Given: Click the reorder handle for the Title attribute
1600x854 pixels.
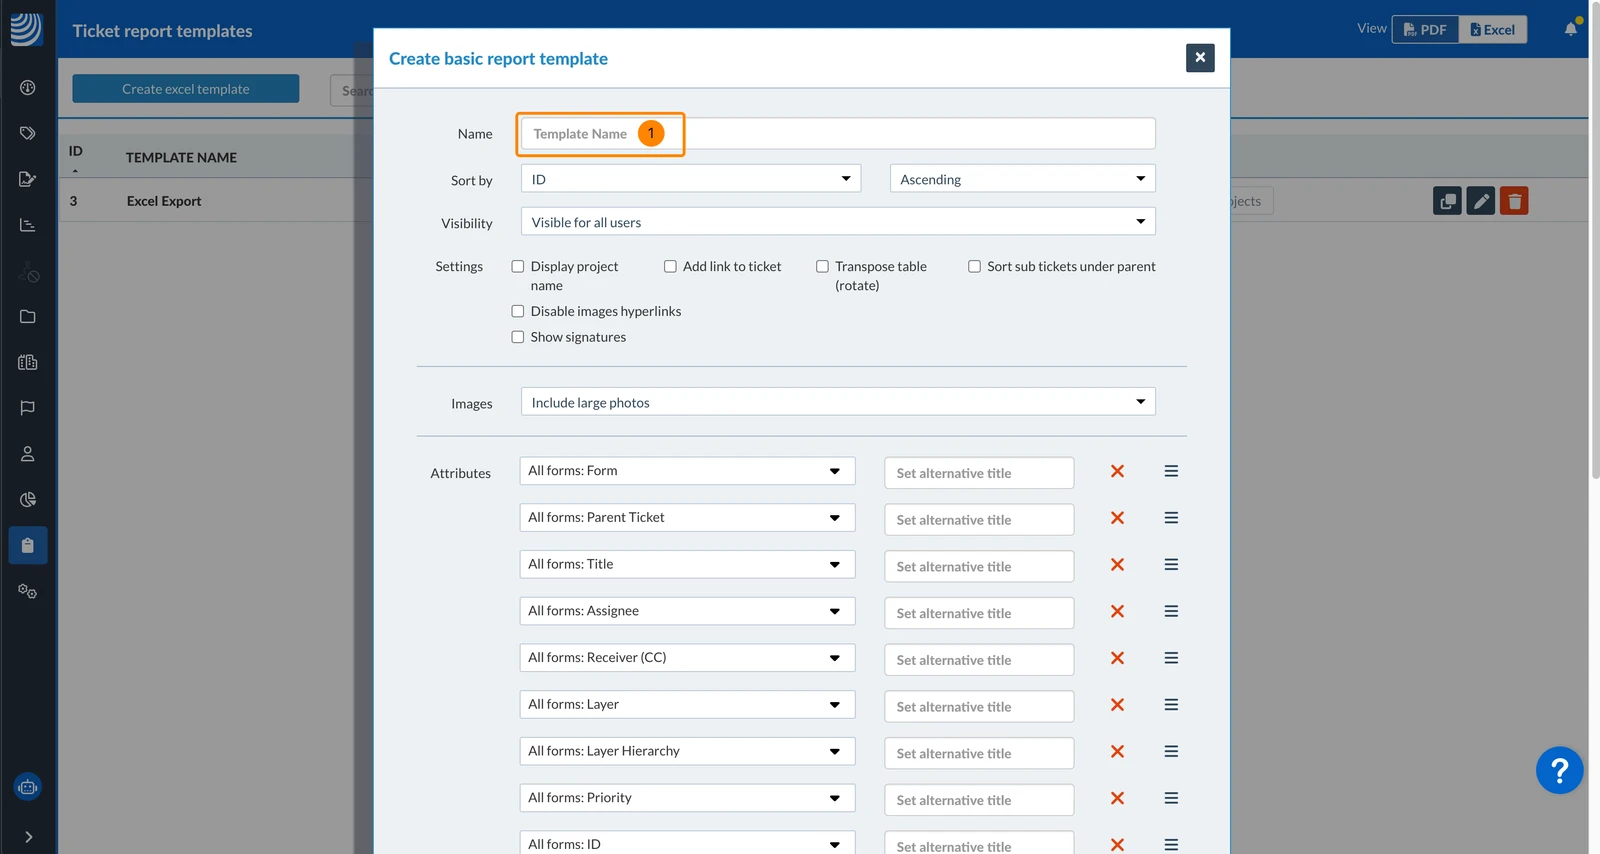Looking at the screenshot, I should coord(1171,564).
